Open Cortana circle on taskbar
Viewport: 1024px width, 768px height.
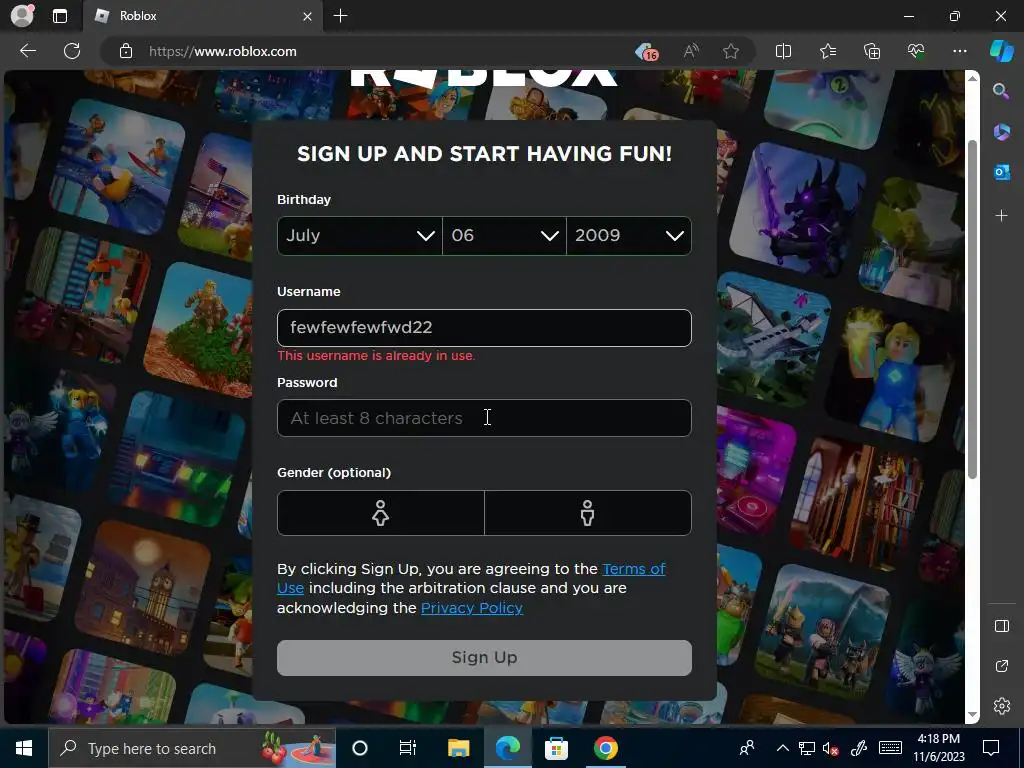pos(360,748)
